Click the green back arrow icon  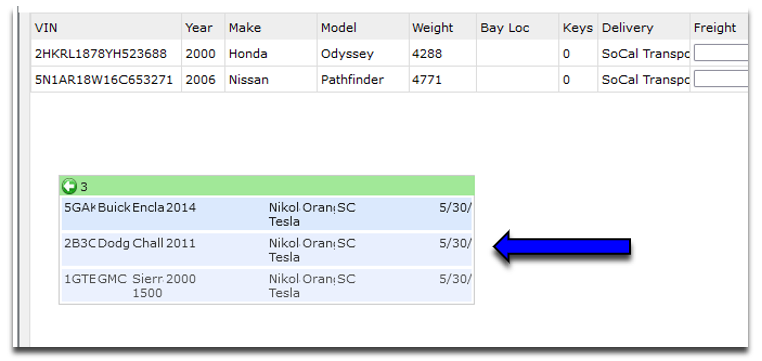pyautogui.click(x=69, y=187)
